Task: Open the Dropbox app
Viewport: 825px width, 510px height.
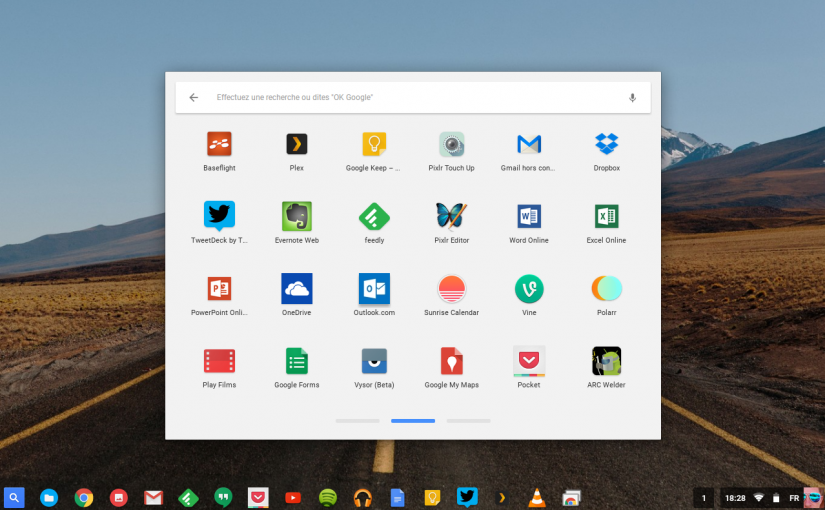Action: click(x=607, y=144)
